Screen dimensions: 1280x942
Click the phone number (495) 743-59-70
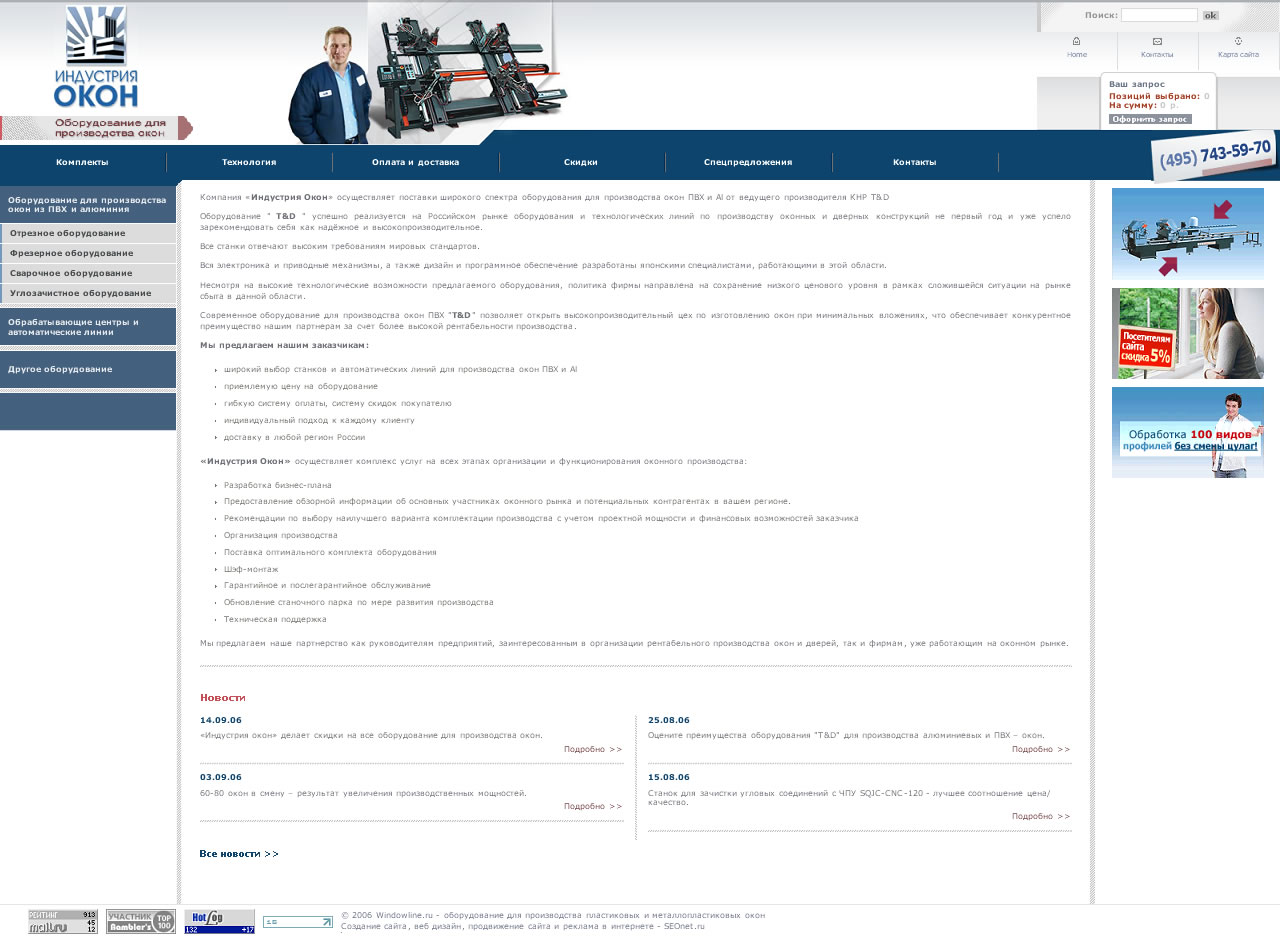point(1215,156)
